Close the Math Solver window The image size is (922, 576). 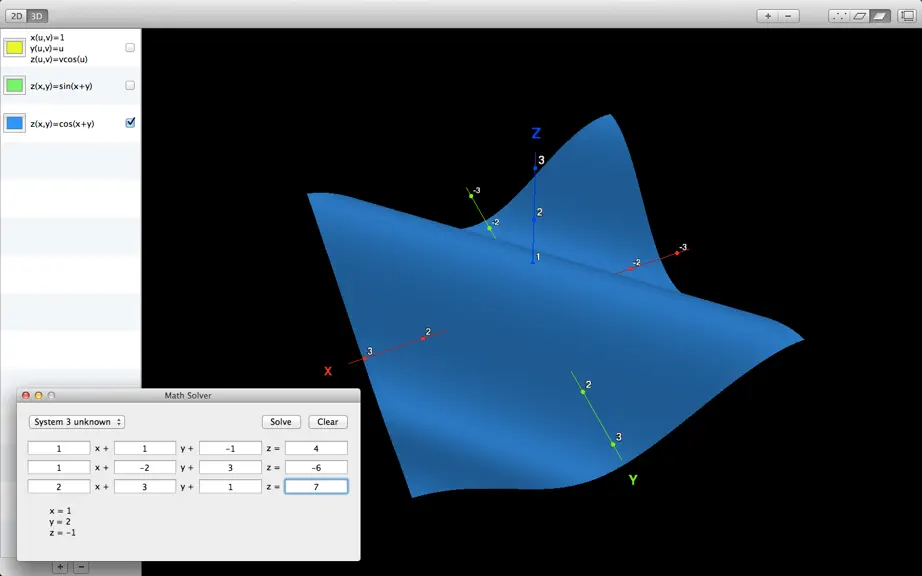coord(26,396)
